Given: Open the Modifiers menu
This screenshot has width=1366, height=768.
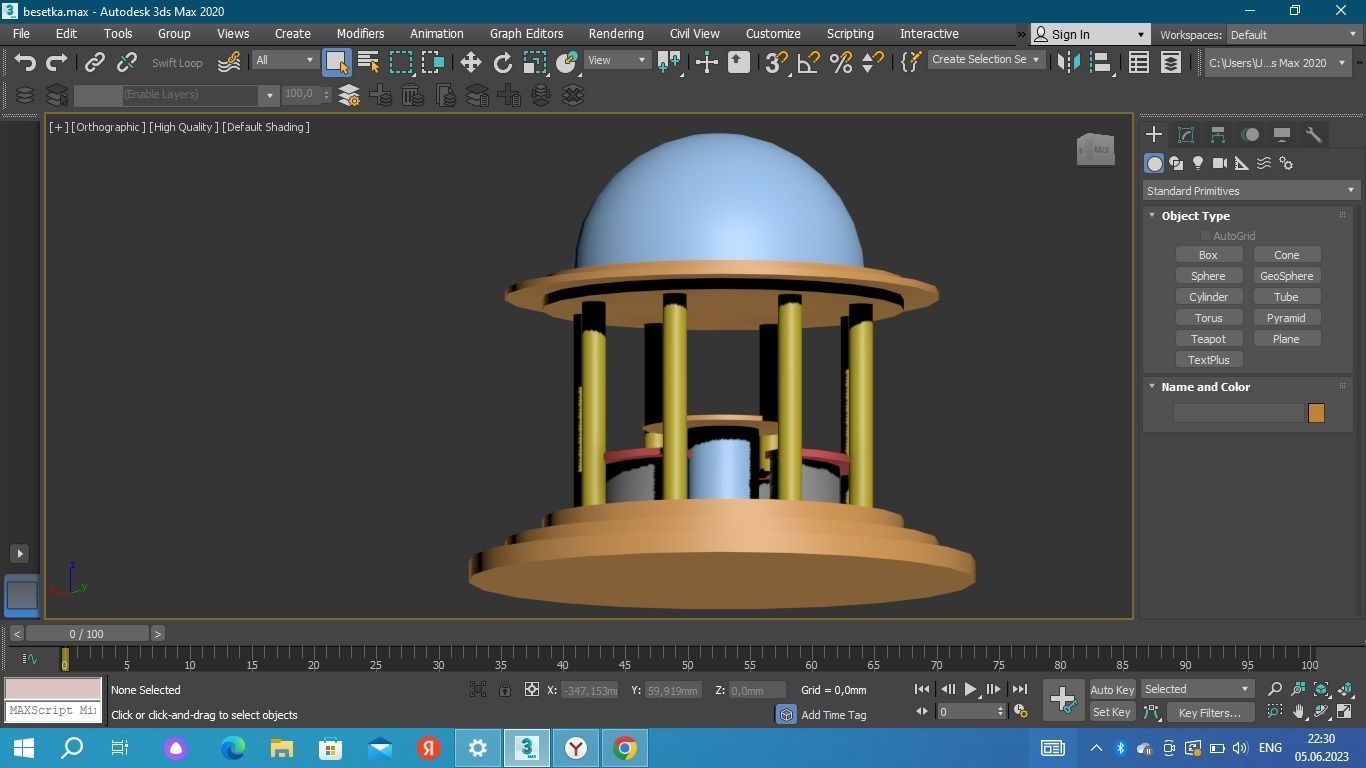Looking at the screenshot, I should click(360, 33).
